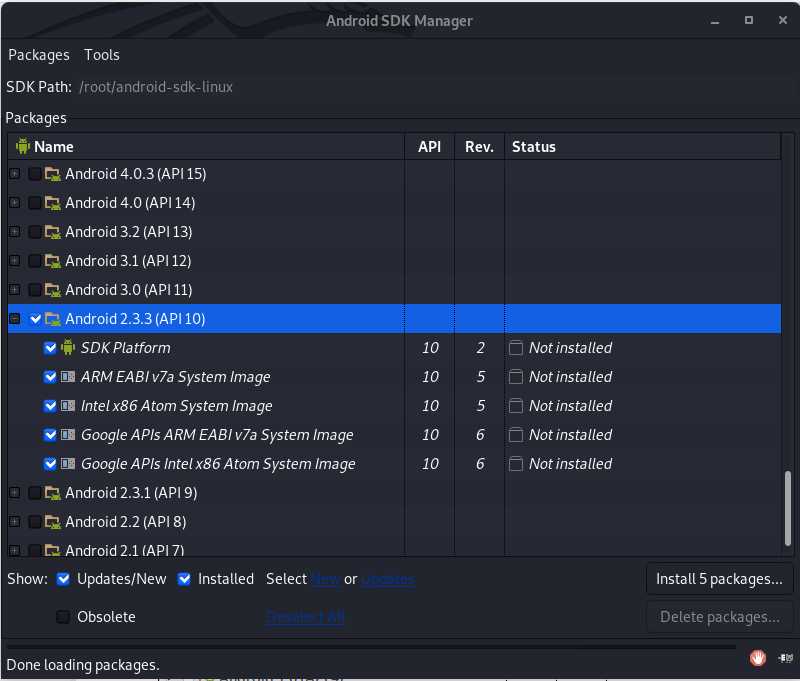Click the packages list vertical scrollbar thumb
800x681 pixels.
coord(788,509)
